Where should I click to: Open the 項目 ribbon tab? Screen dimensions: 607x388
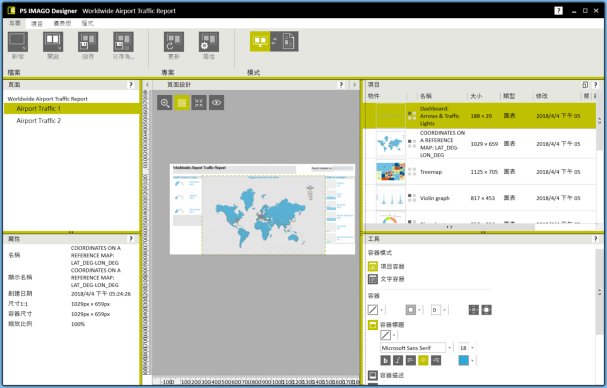pos(37,24)
